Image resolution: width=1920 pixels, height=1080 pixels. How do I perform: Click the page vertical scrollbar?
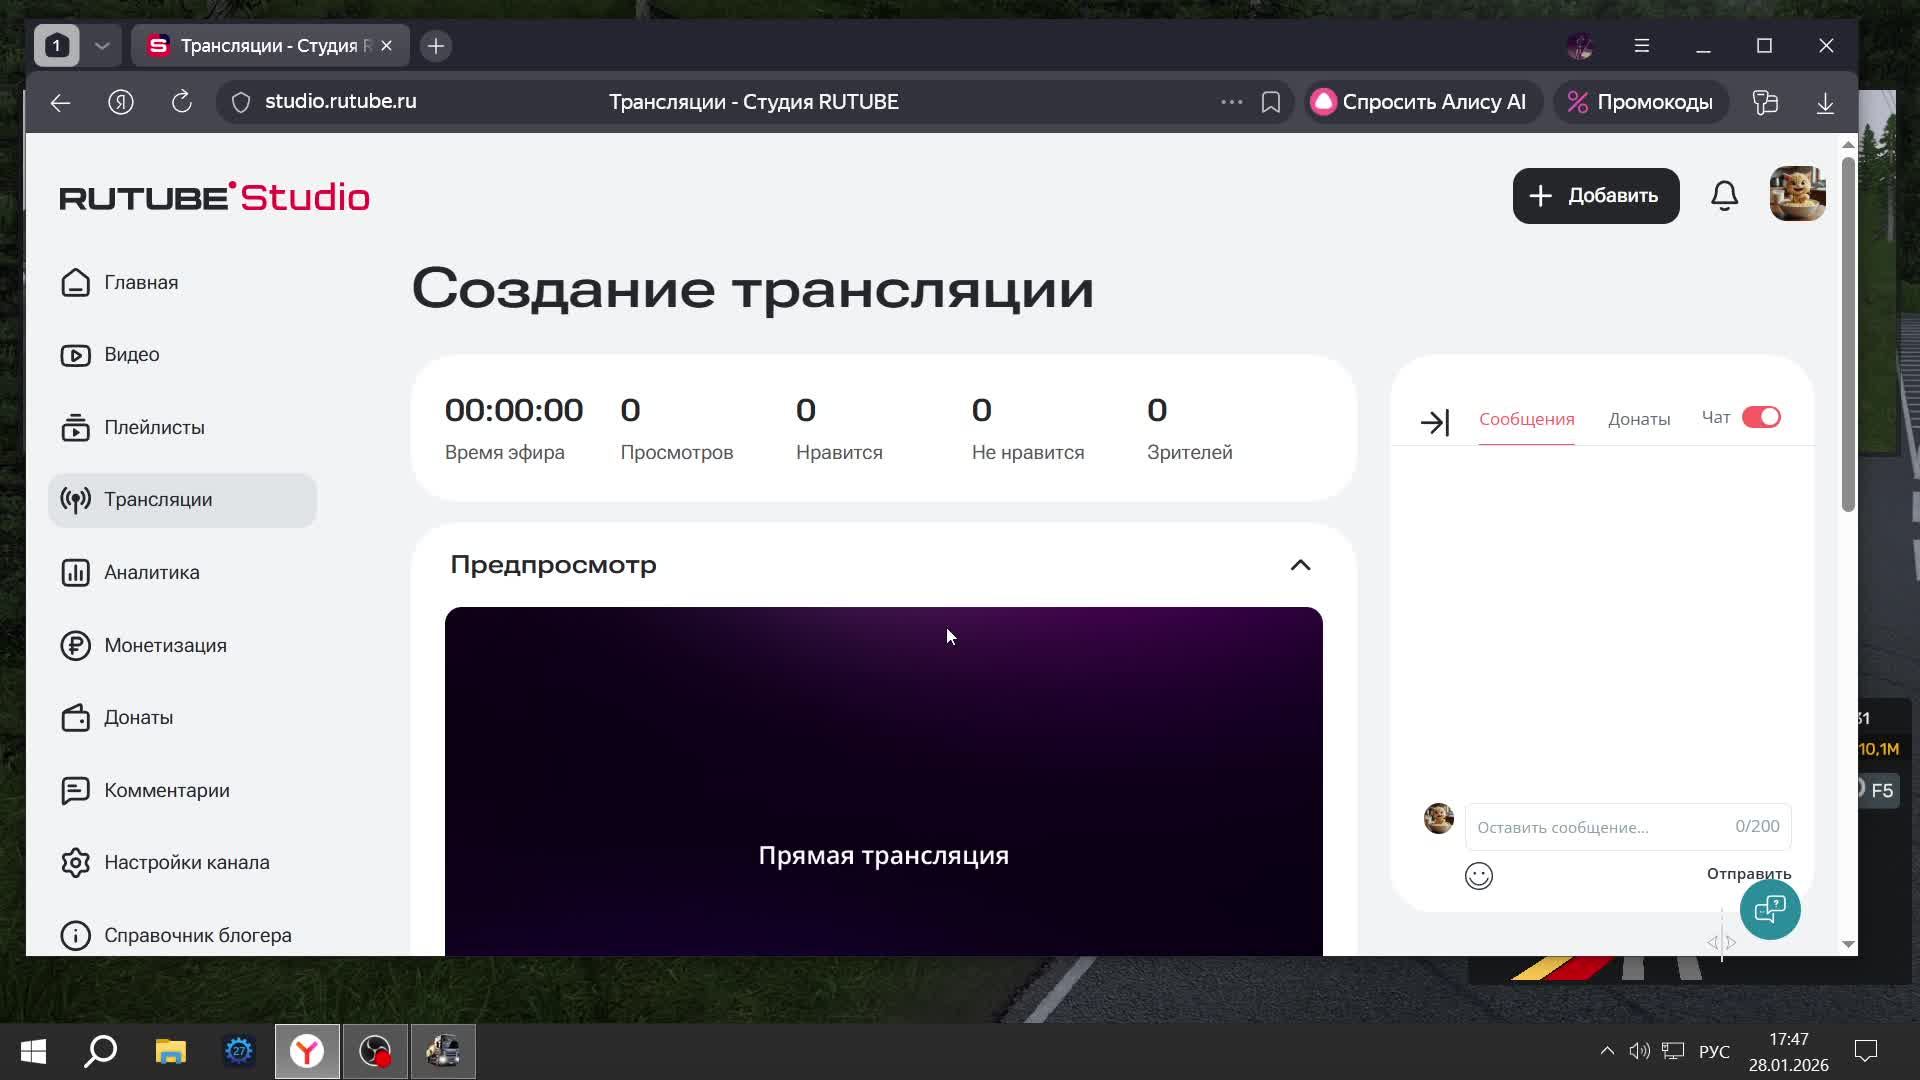[x=1847, y=335]
